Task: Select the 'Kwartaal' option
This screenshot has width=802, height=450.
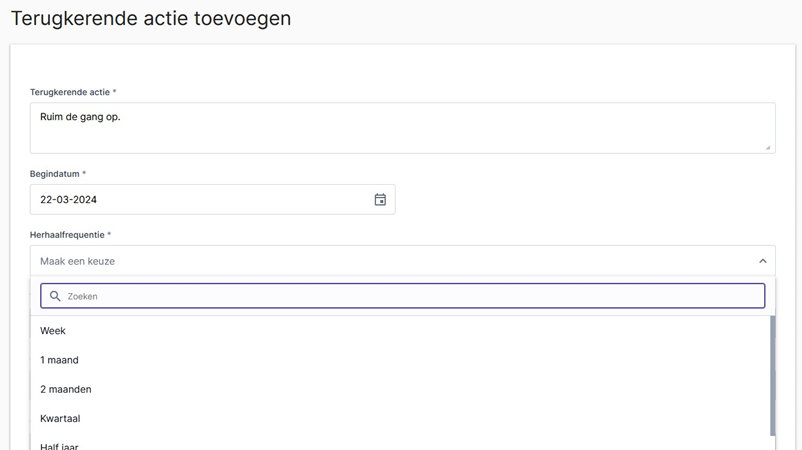Action: 60,418
